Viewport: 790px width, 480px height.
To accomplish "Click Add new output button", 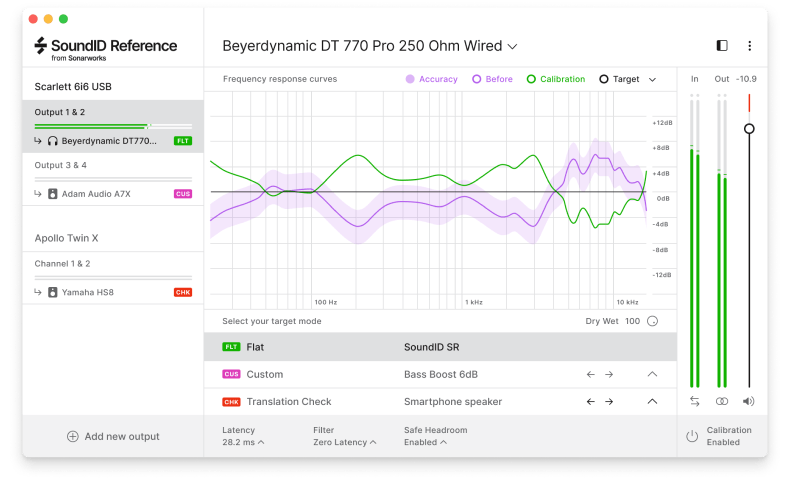I will [x=113, y=436].
